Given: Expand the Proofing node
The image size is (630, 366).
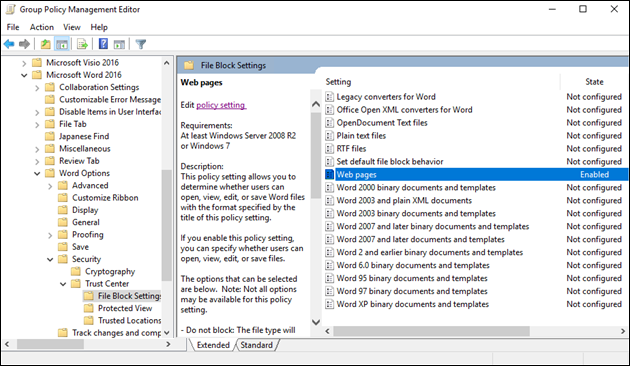Looking at the screenshot, I should click(50, 235).
